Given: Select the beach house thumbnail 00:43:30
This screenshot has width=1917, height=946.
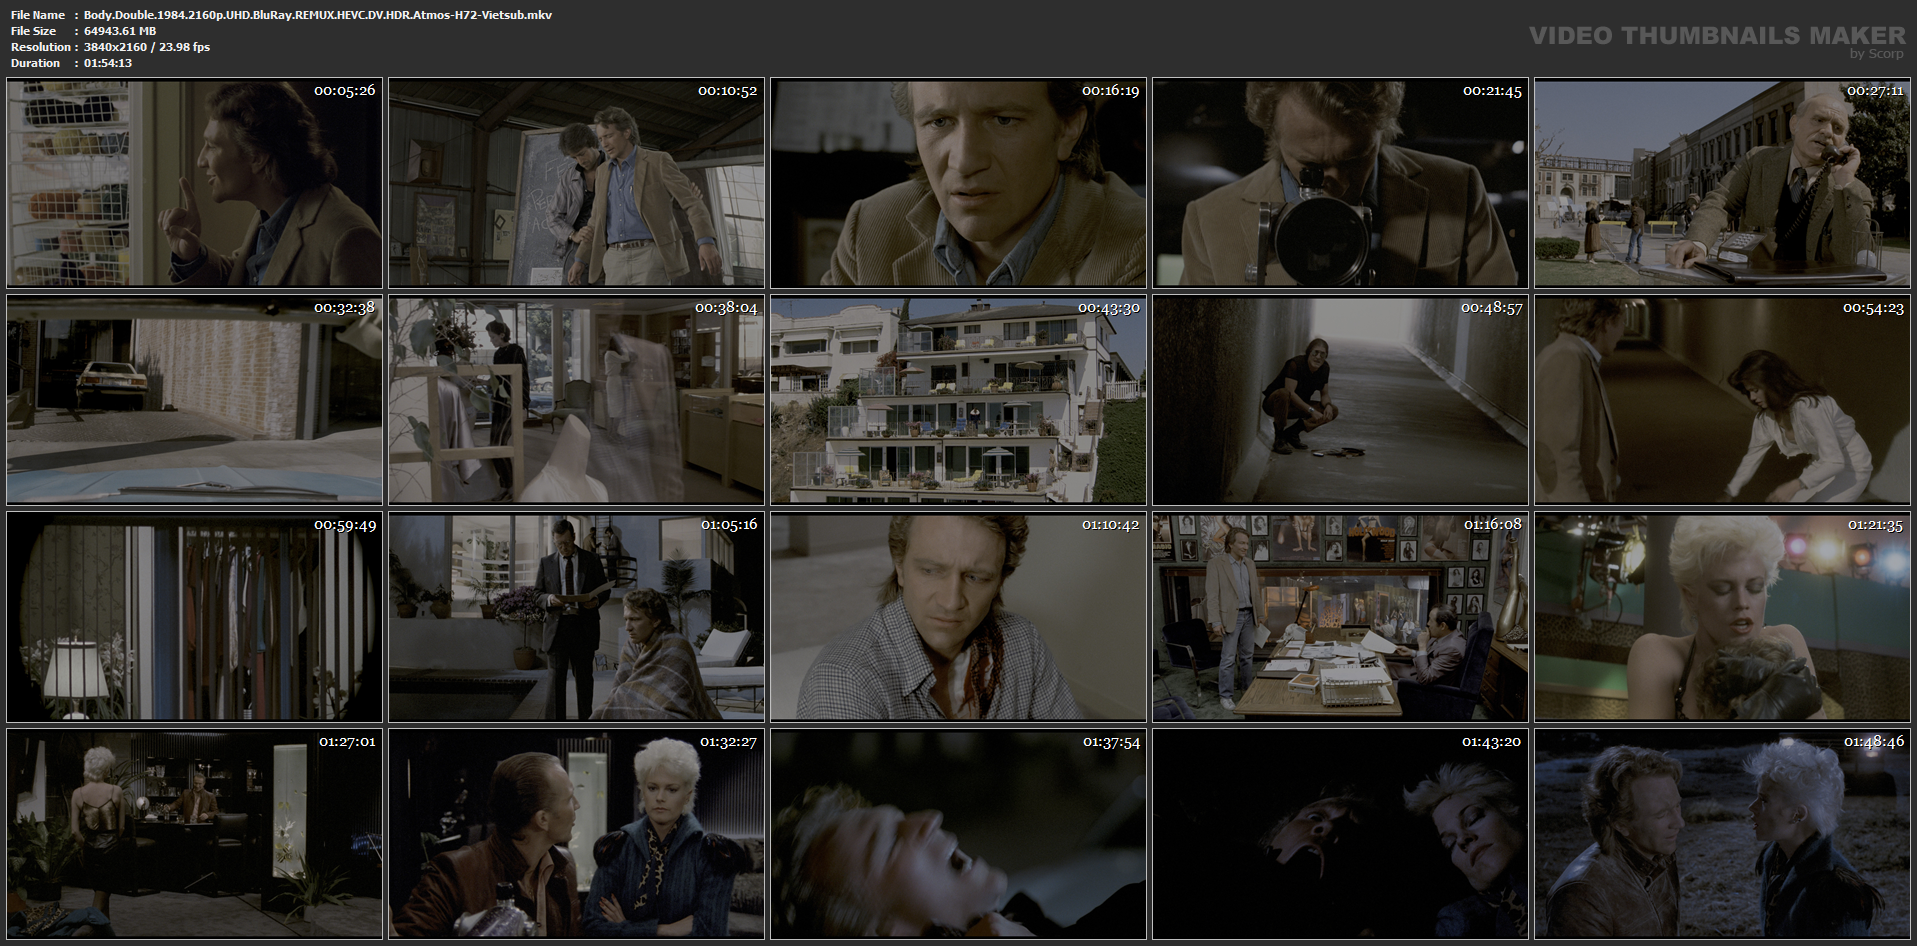Looking at the screenshot, I should (x=958, y=400).
